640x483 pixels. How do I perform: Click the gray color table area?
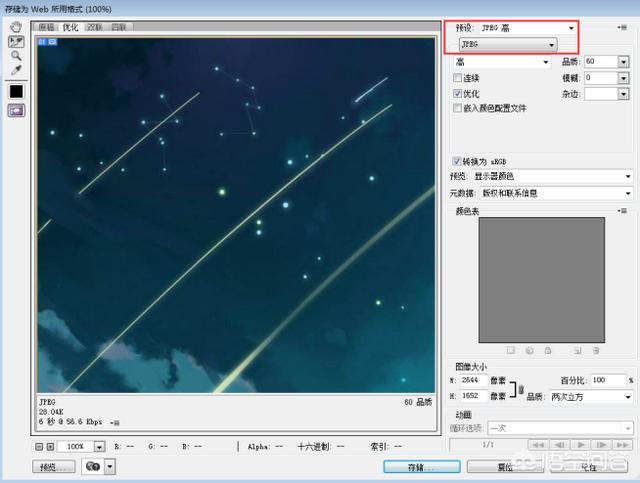click(542, 280)
